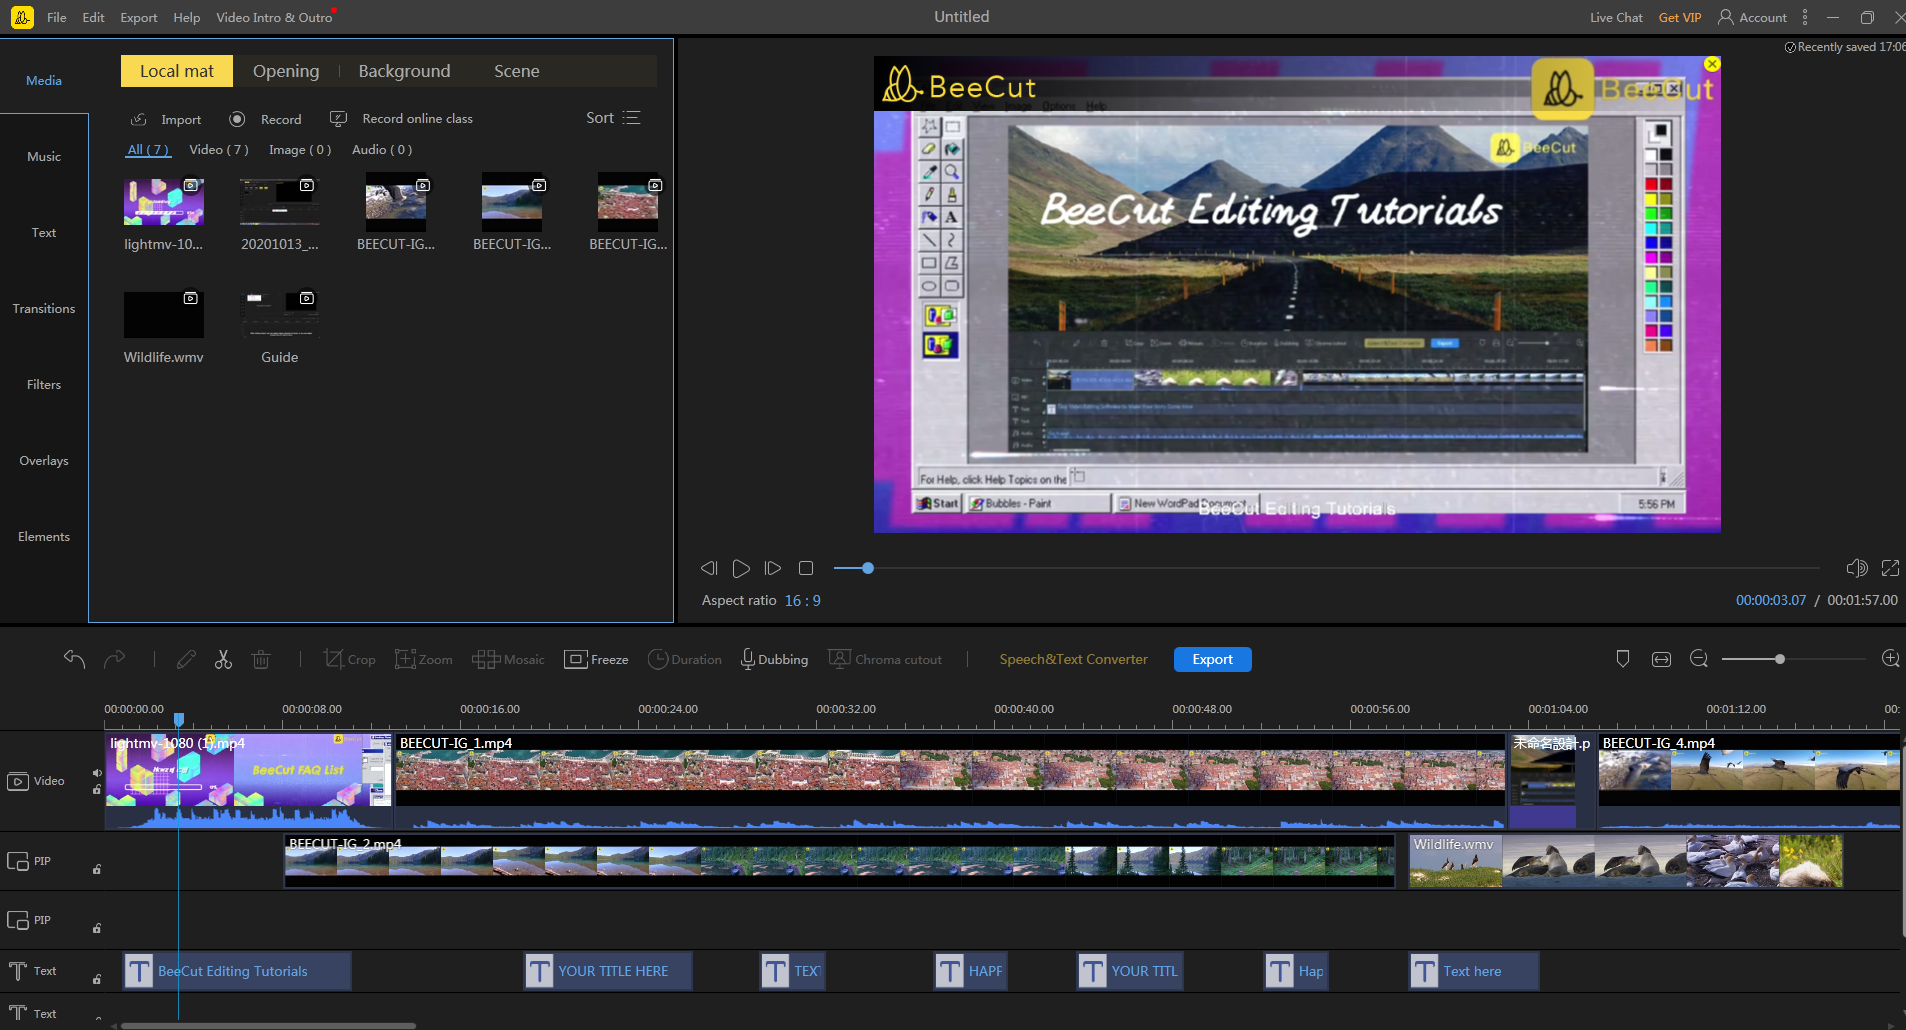Change the 16 : 9 aspect ratio
The height and width of the screenshot is (1030, 1906).
pyautogui.click(x=803, y=600)
